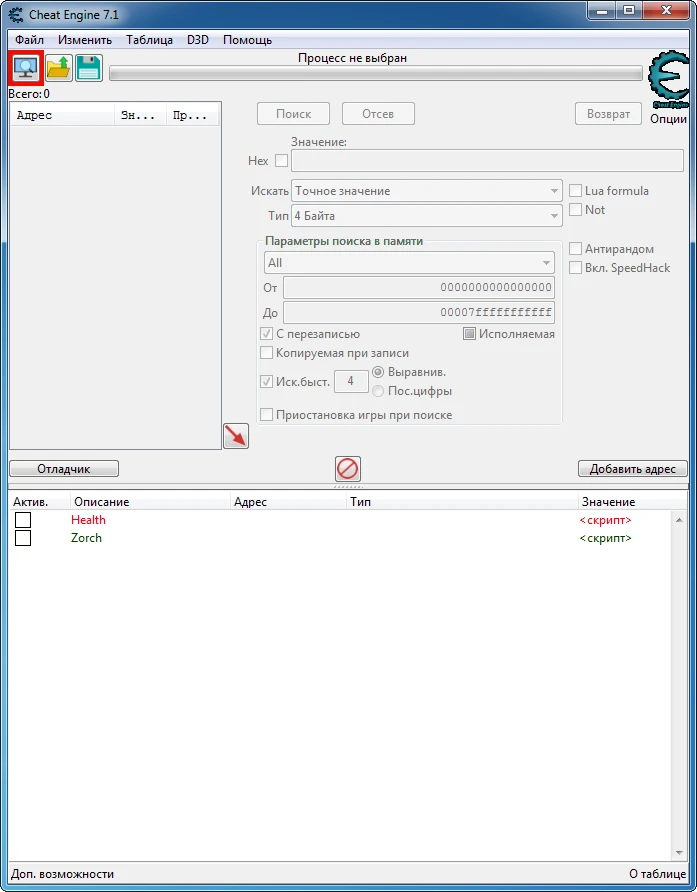Open Опции settings
Screen dimensions: 697x892
669,119
